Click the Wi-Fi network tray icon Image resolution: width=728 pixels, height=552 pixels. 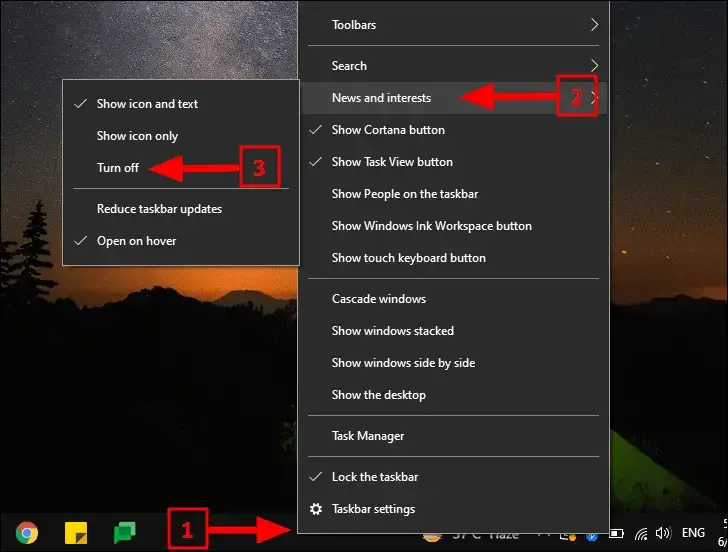click(641, 534)
